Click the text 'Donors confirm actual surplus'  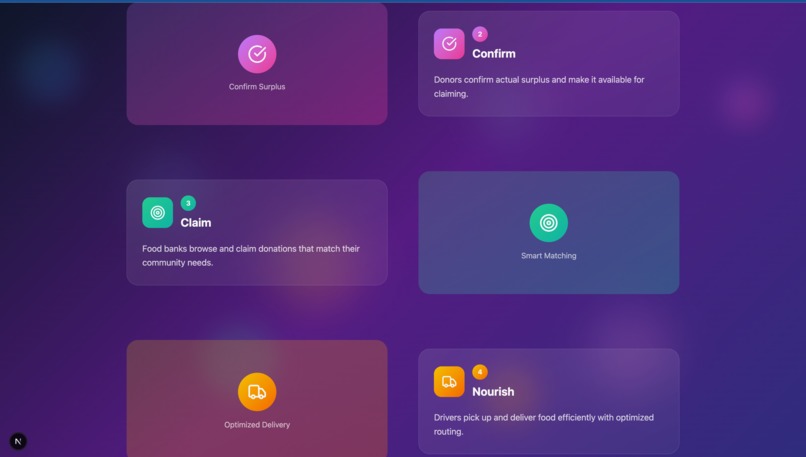pyautogui.click(x=491, y=80)
